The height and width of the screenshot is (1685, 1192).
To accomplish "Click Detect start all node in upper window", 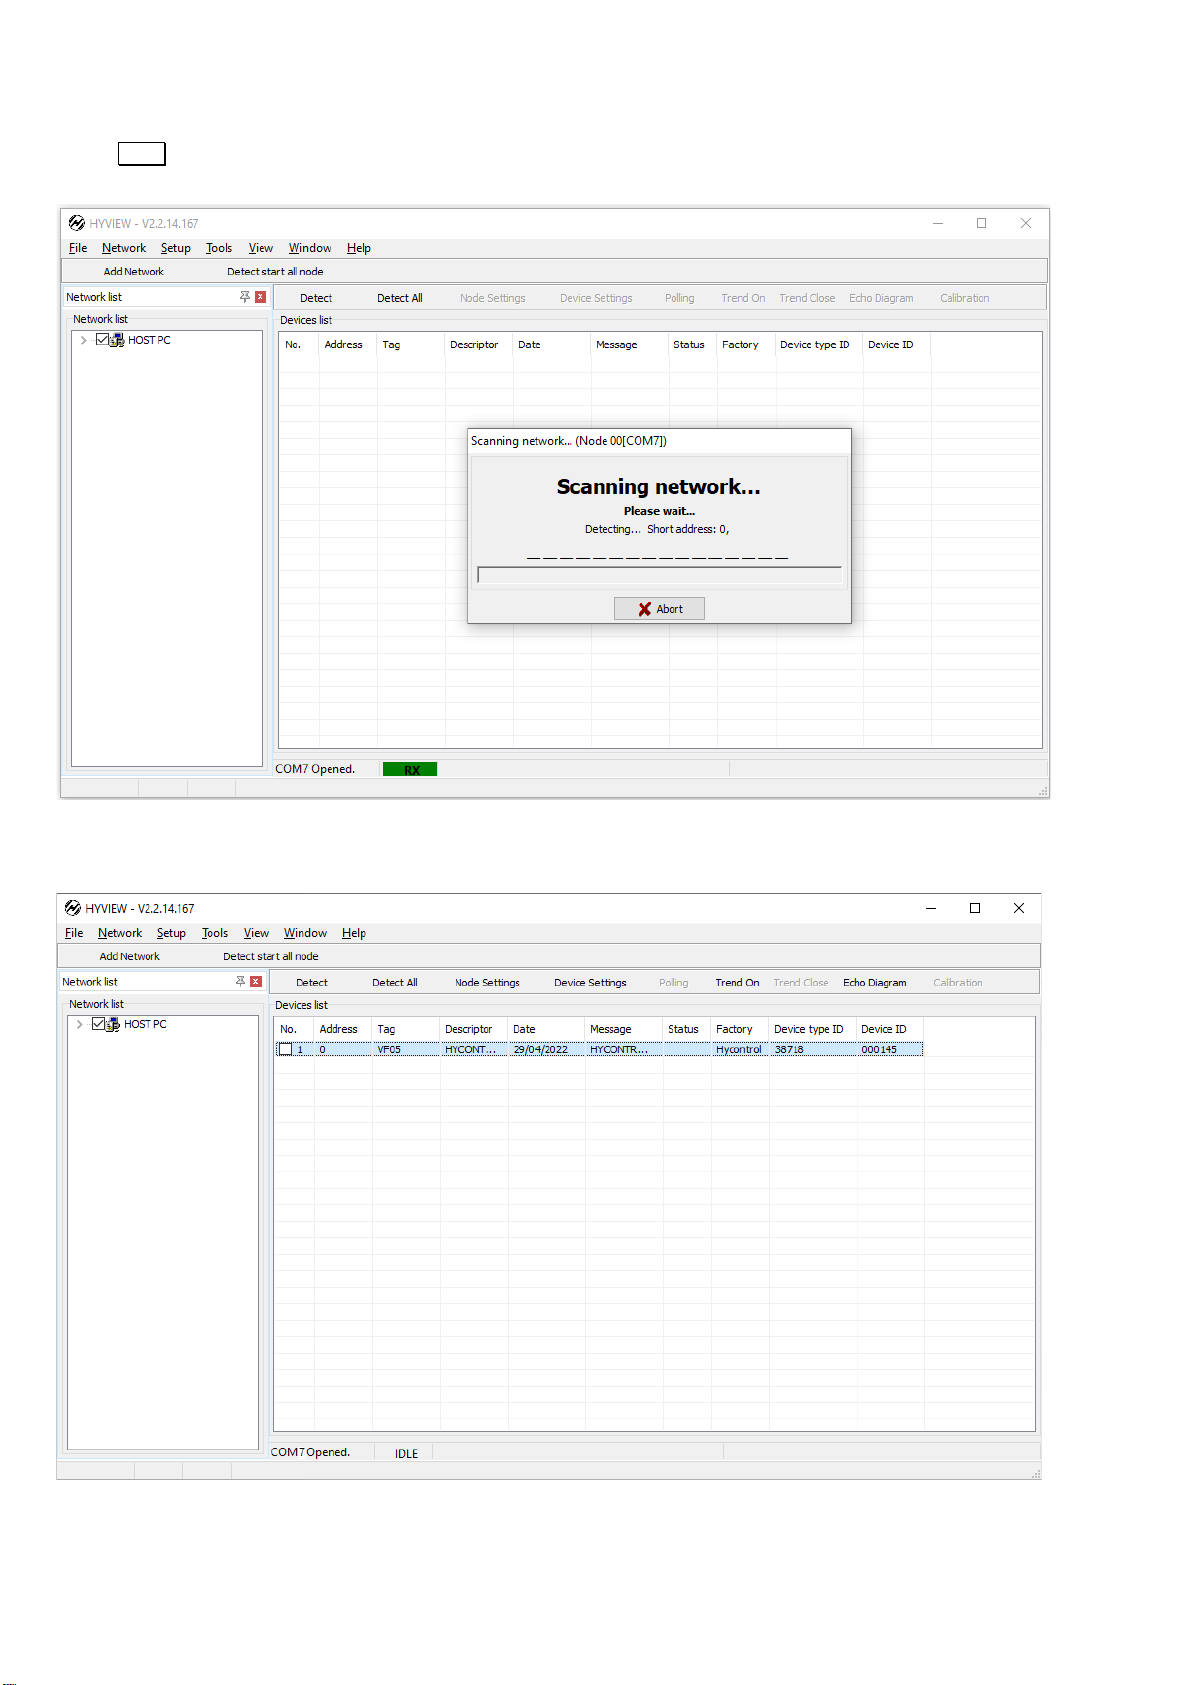I will point(275,272).
